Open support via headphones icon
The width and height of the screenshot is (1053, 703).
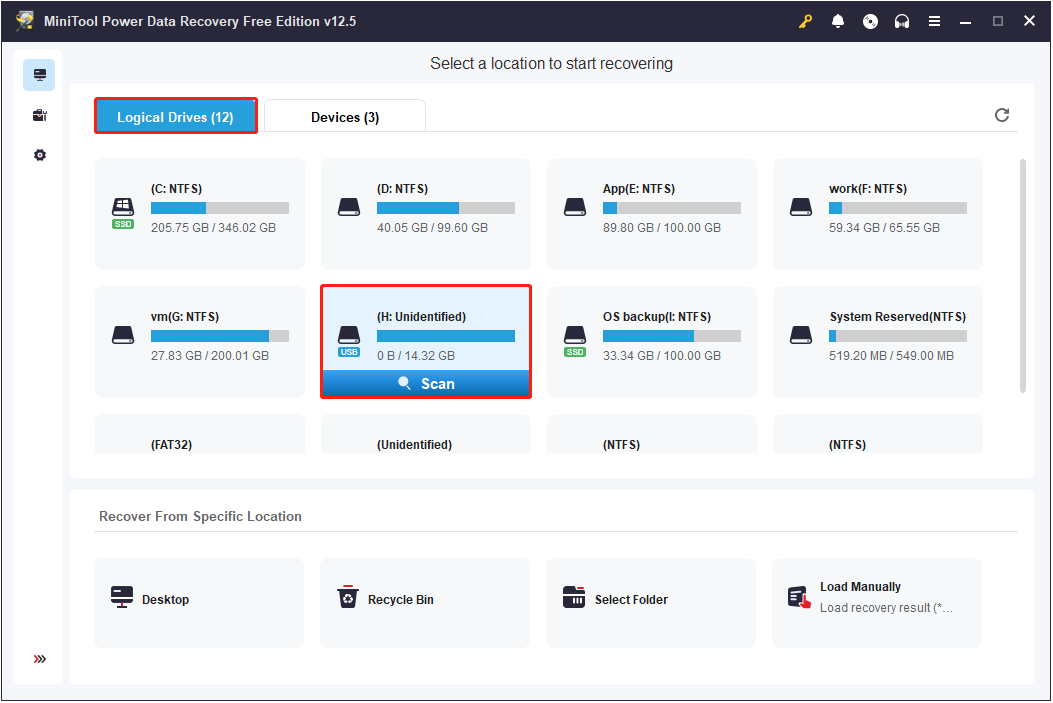point(902,21)
